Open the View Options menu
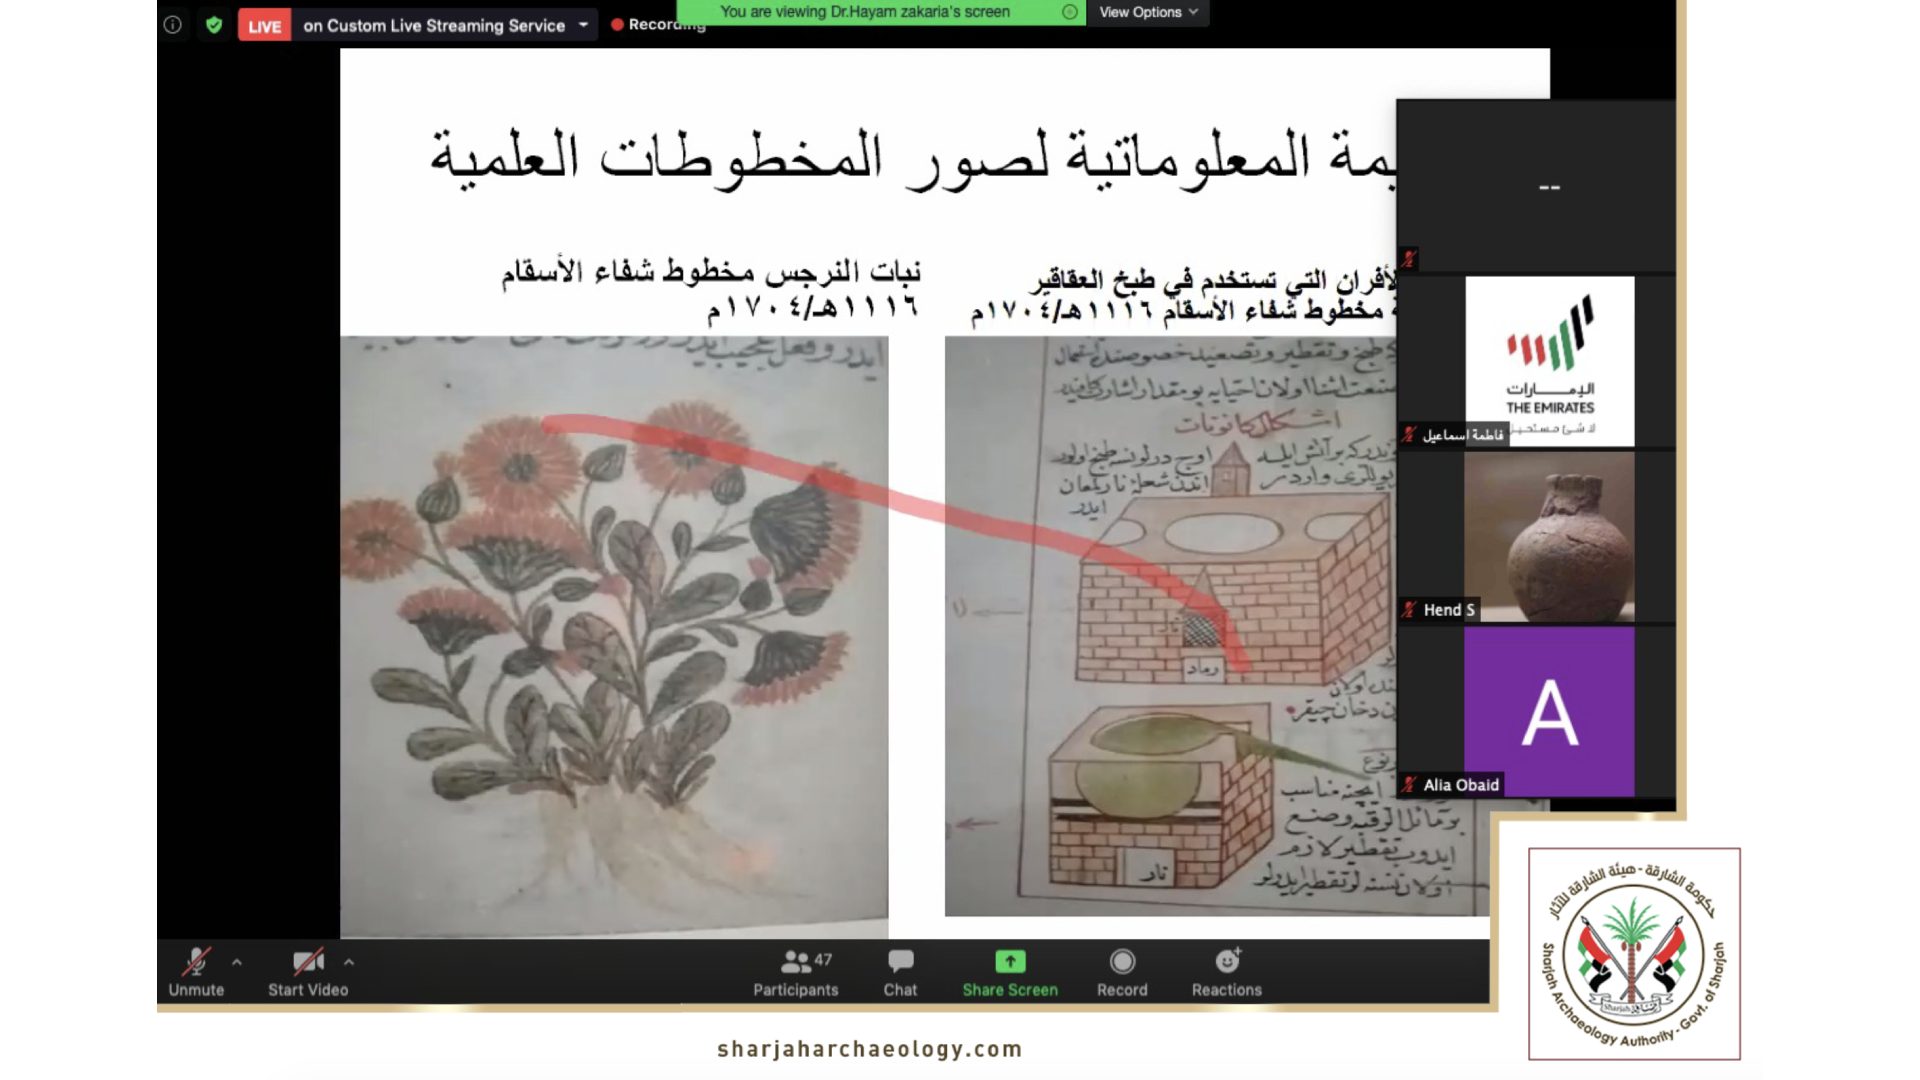 point(1148,12)
